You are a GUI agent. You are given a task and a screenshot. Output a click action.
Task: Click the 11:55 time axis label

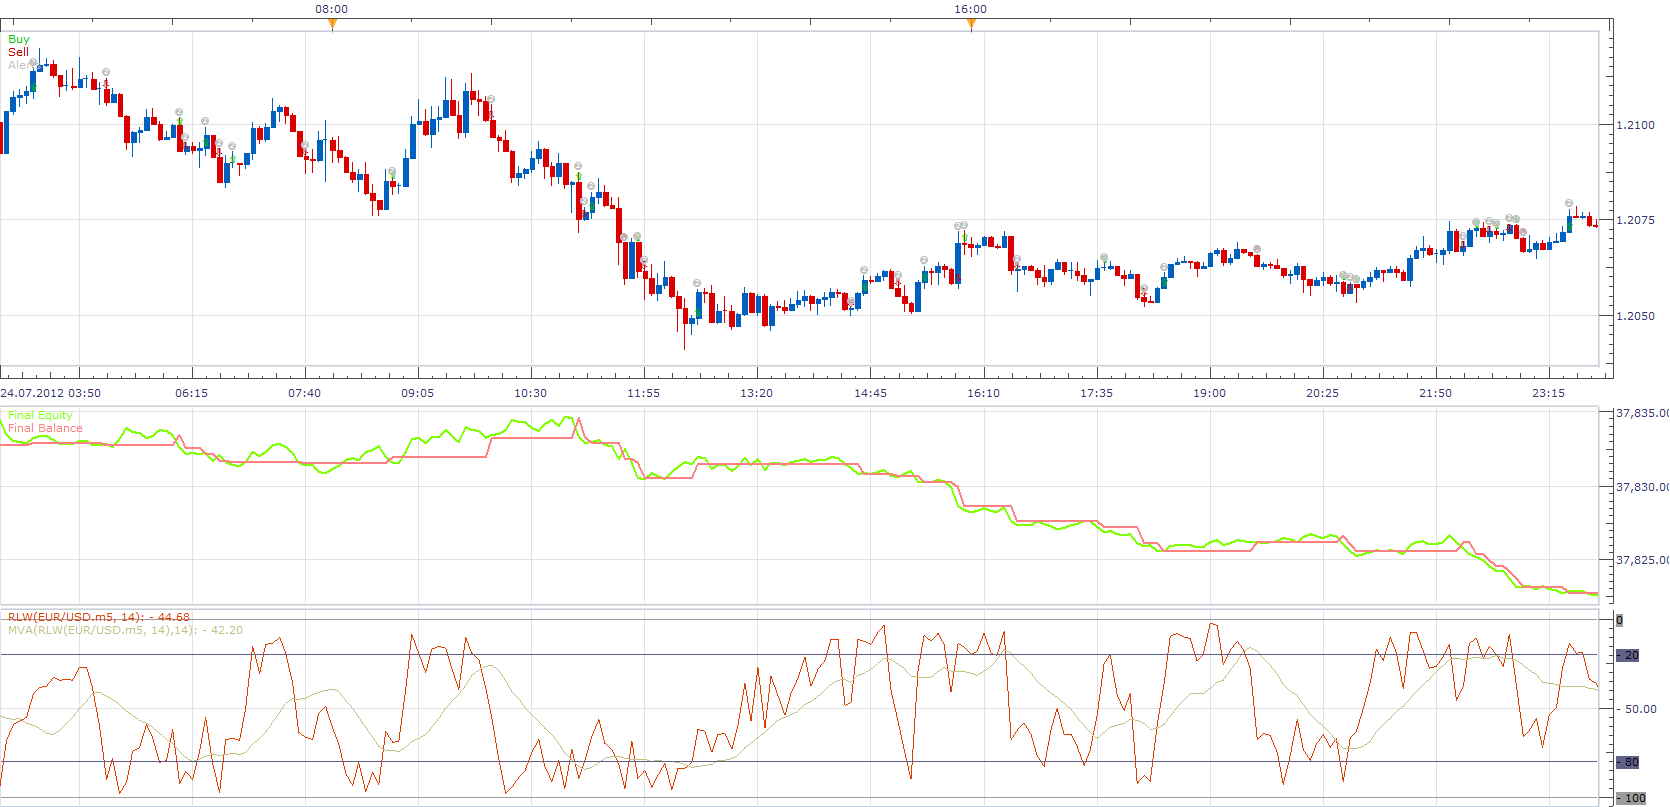click(x=644, y=393)
